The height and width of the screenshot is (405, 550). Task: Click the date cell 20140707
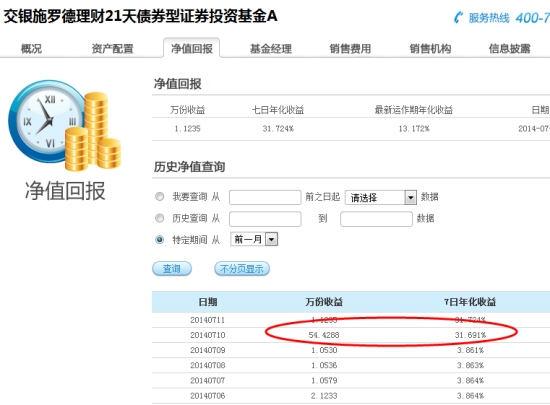click(207, 380)
